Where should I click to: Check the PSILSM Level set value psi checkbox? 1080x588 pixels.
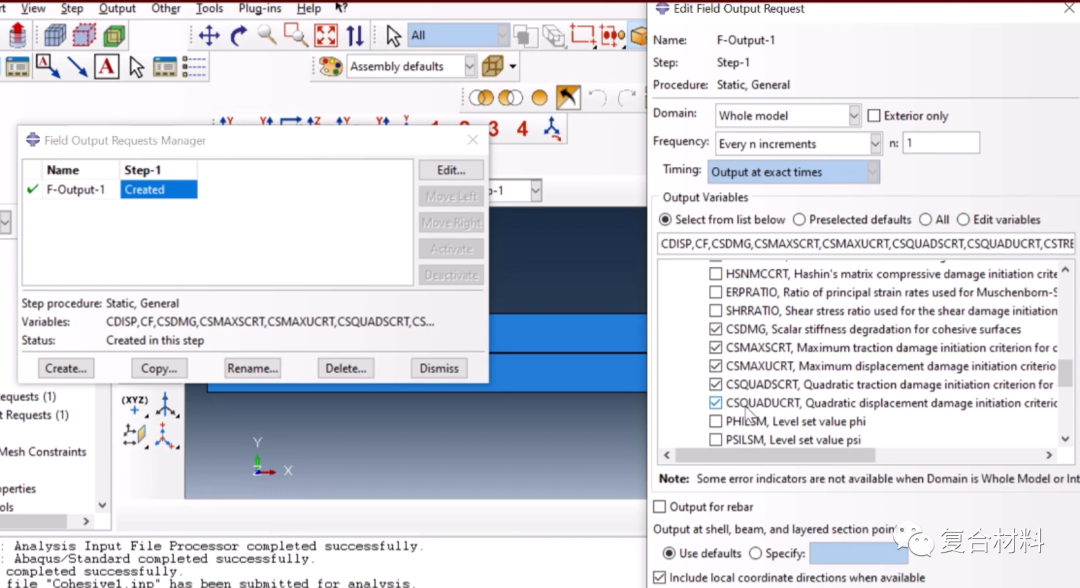716,440
